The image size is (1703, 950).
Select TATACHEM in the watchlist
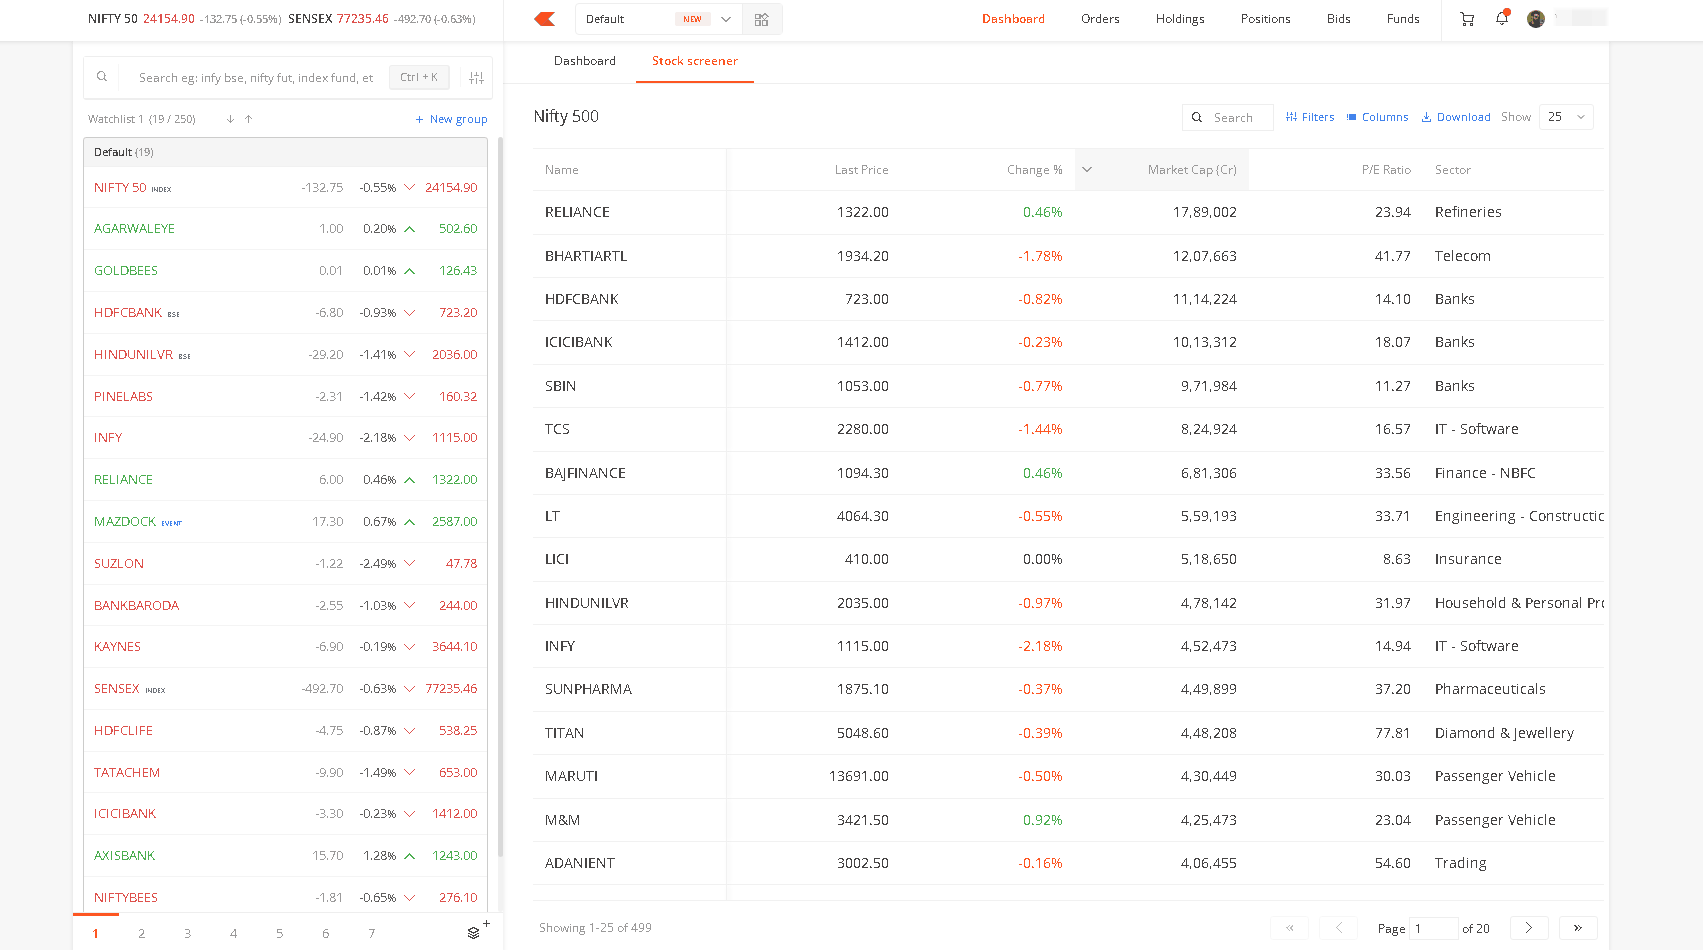(285, 773)
